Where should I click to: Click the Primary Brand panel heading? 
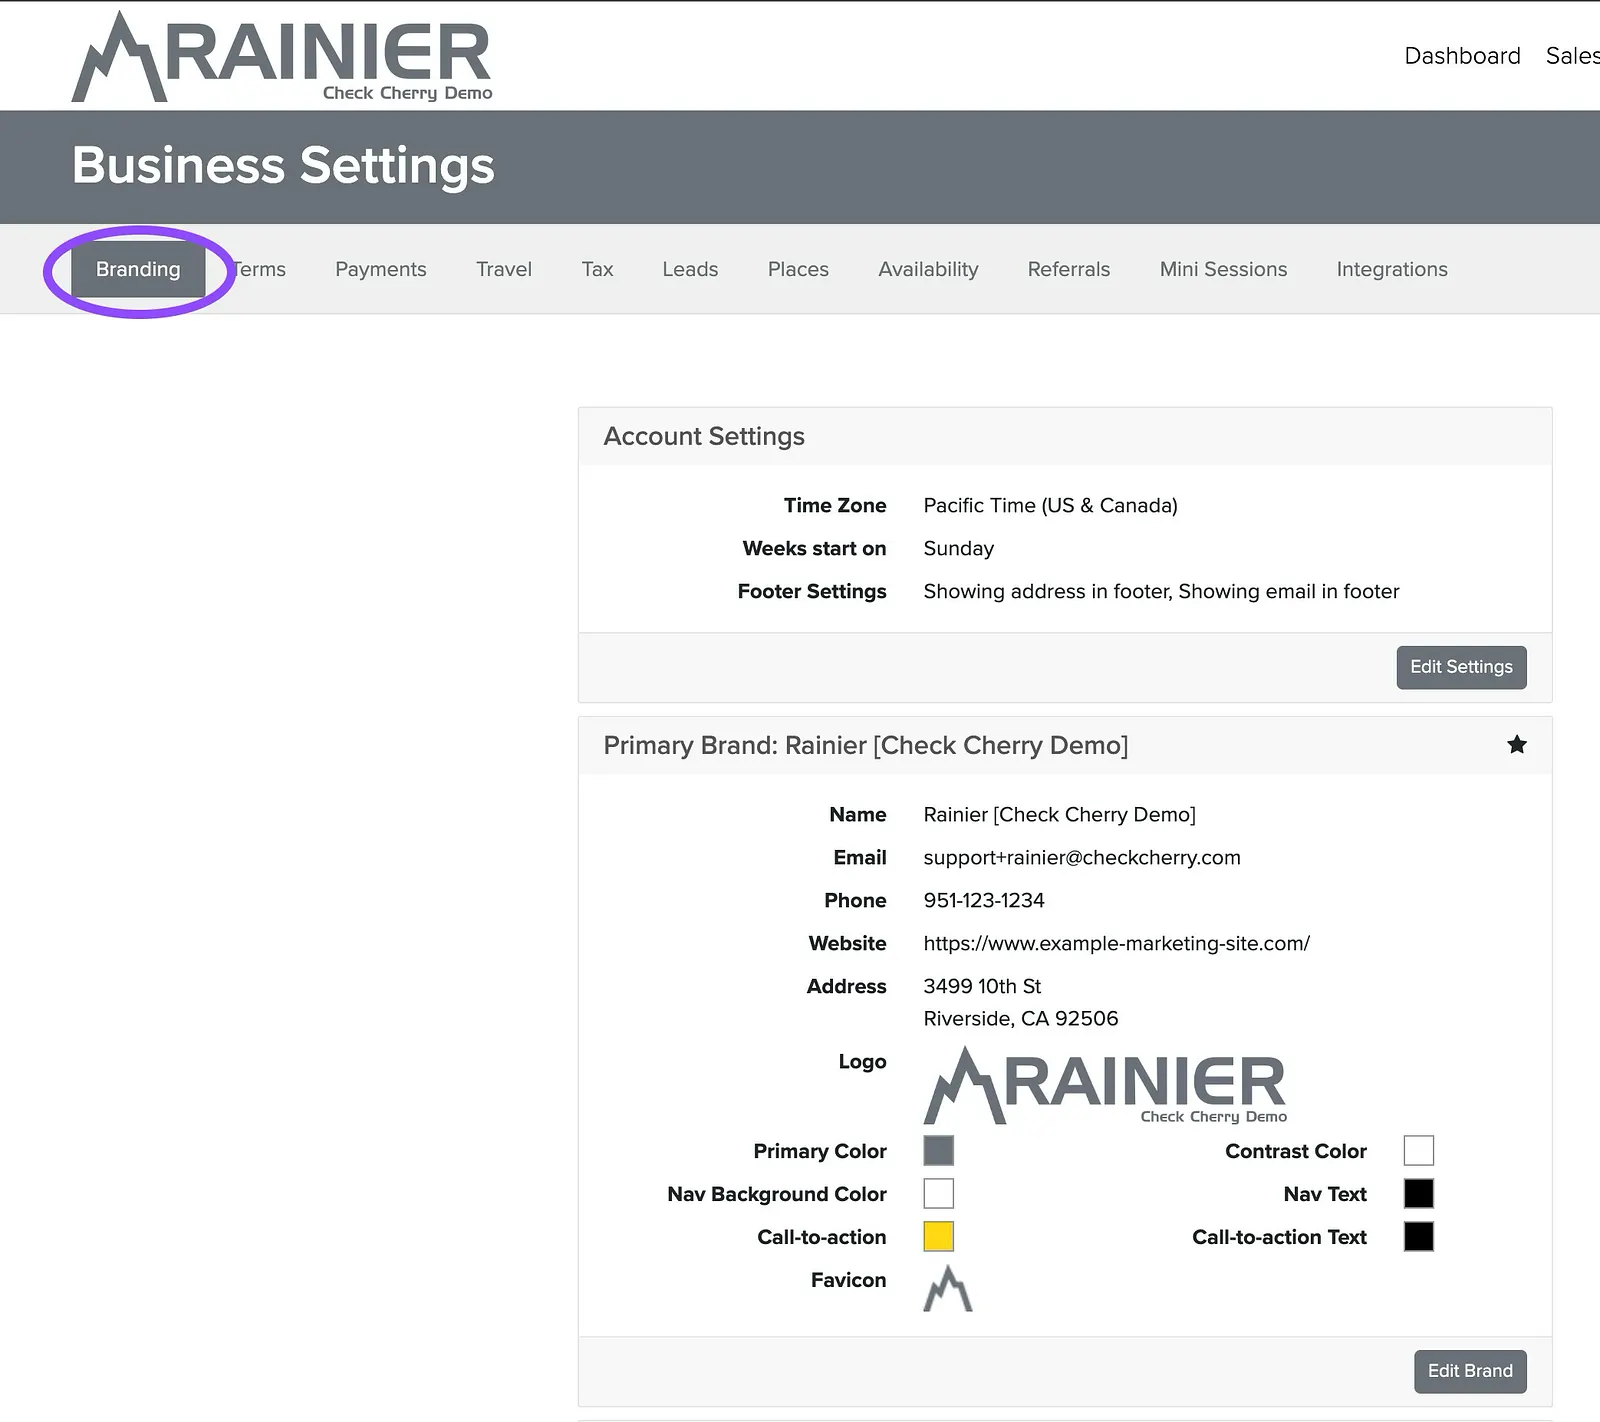click(866, 746)
